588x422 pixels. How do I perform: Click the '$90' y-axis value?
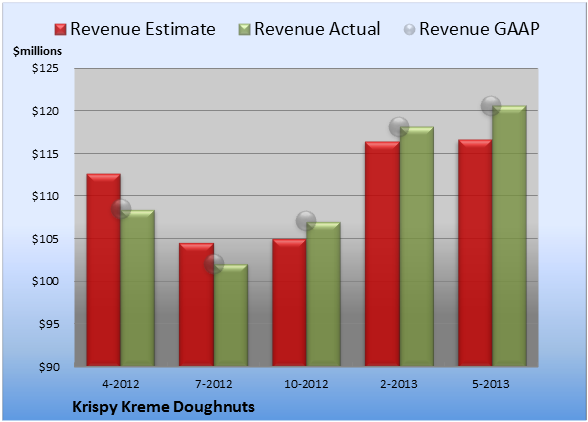(x=49, y=367)
